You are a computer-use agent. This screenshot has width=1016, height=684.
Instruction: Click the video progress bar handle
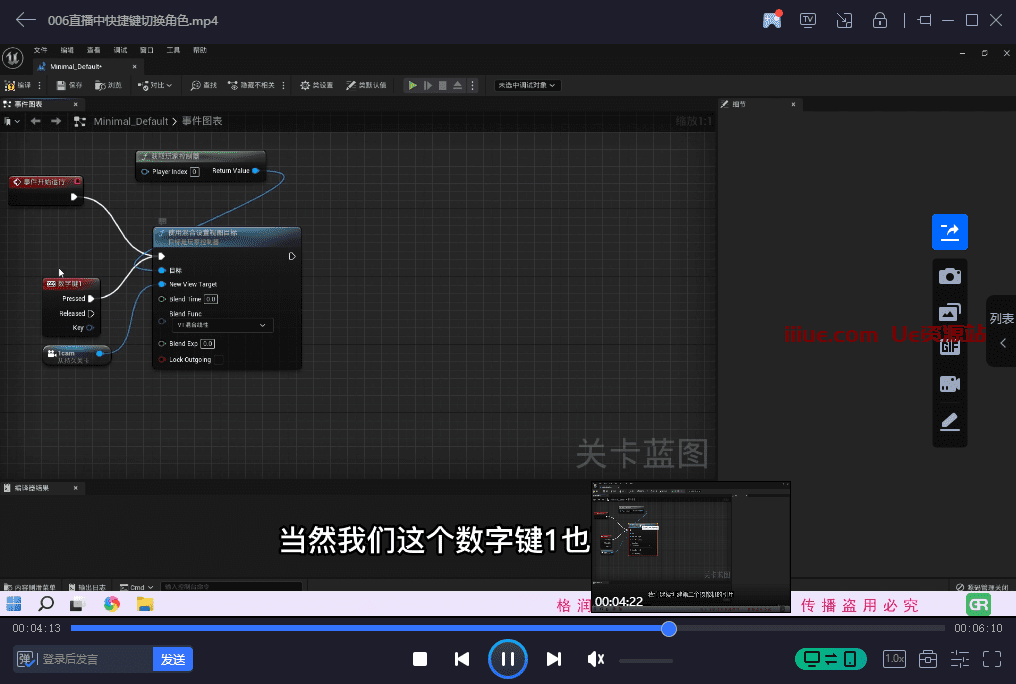[x=669, y=628]
